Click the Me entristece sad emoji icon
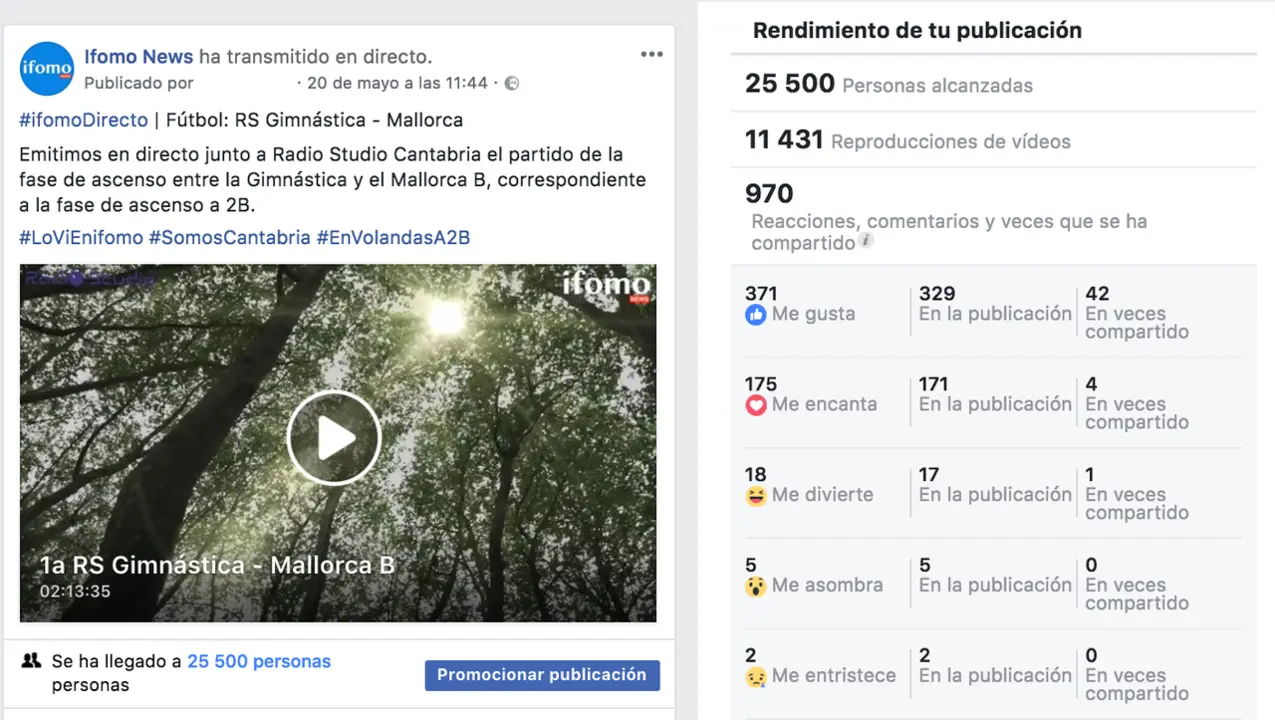 coord(756,676)
